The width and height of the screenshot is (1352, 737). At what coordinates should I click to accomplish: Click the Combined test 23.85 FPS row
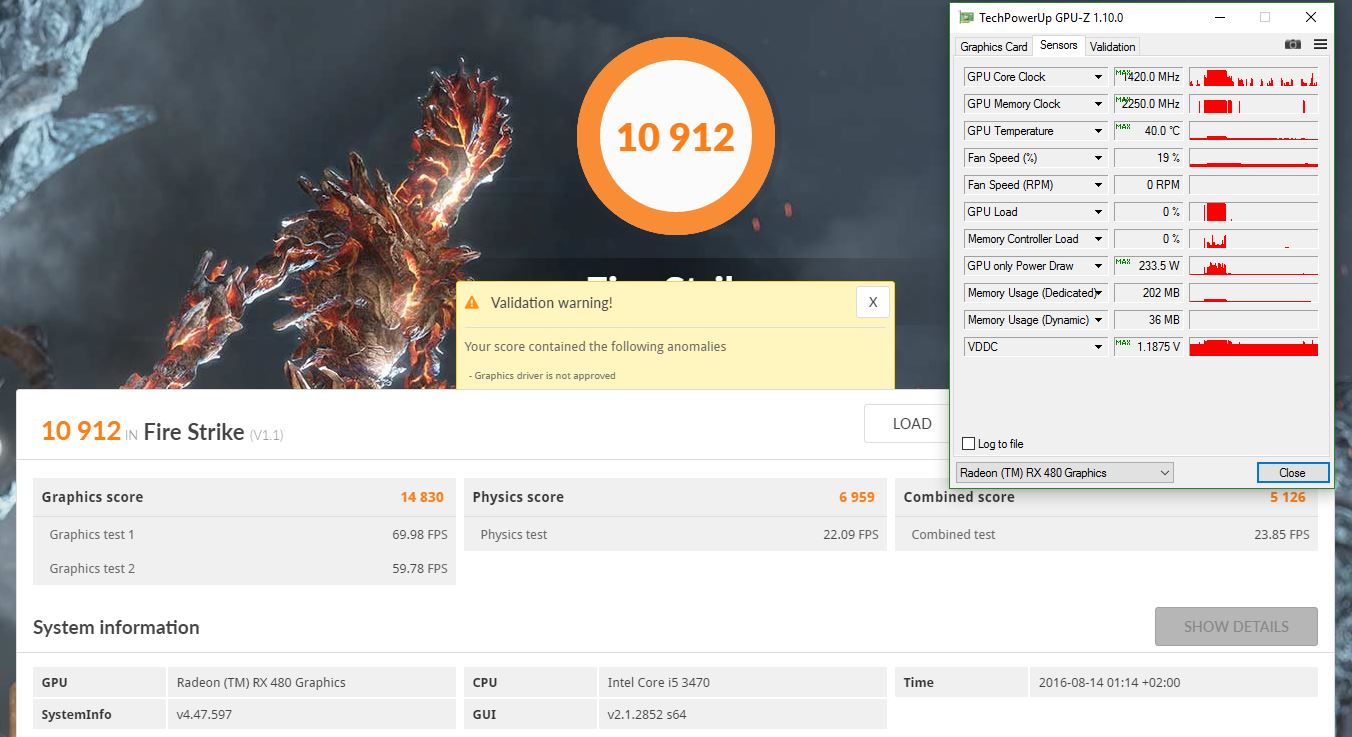click(1106, 535)
